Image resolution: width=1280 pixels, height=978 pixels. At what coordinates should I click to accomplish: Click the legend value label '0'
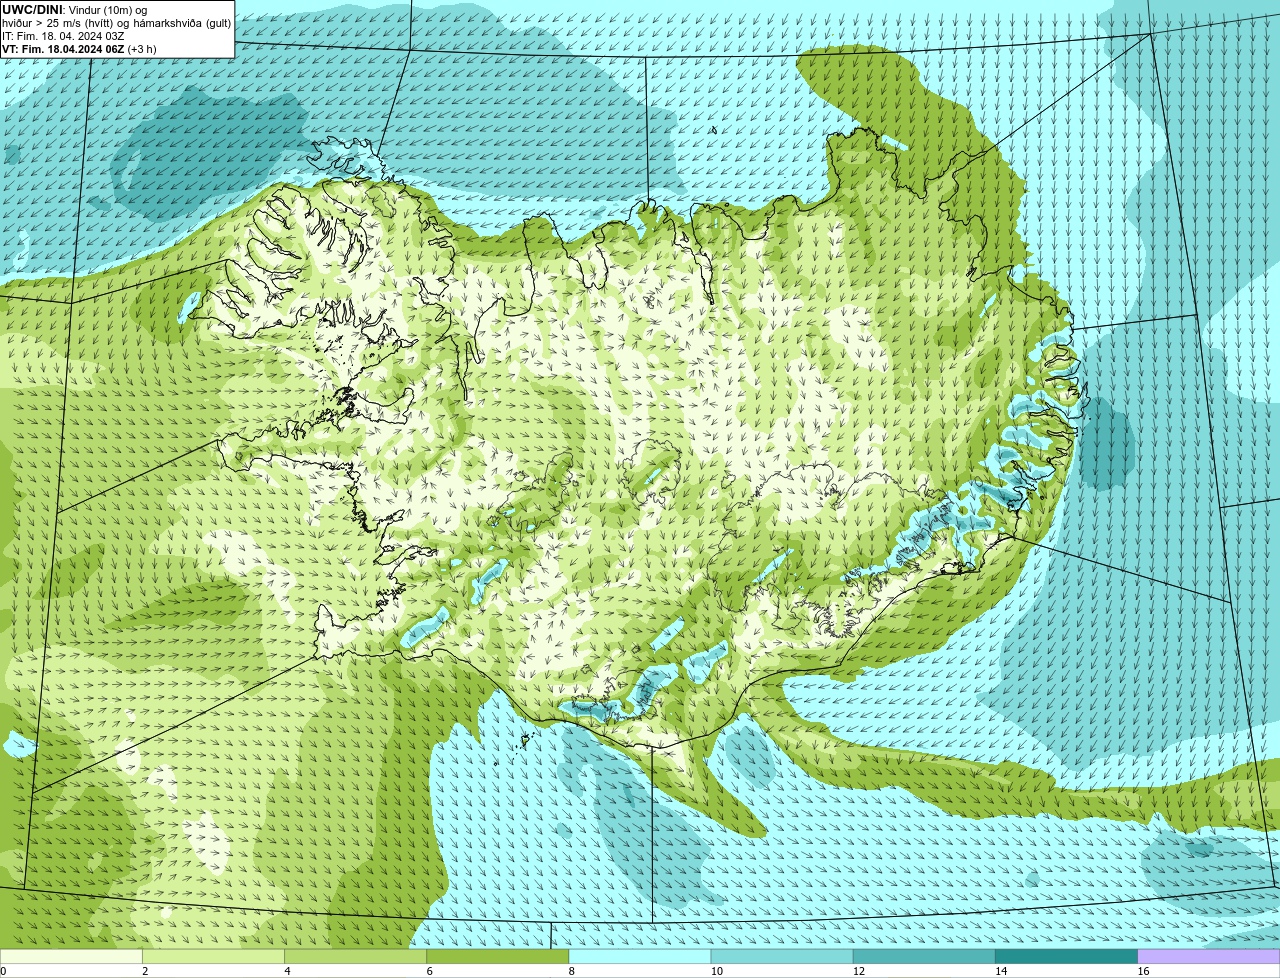tap(4, 971)
